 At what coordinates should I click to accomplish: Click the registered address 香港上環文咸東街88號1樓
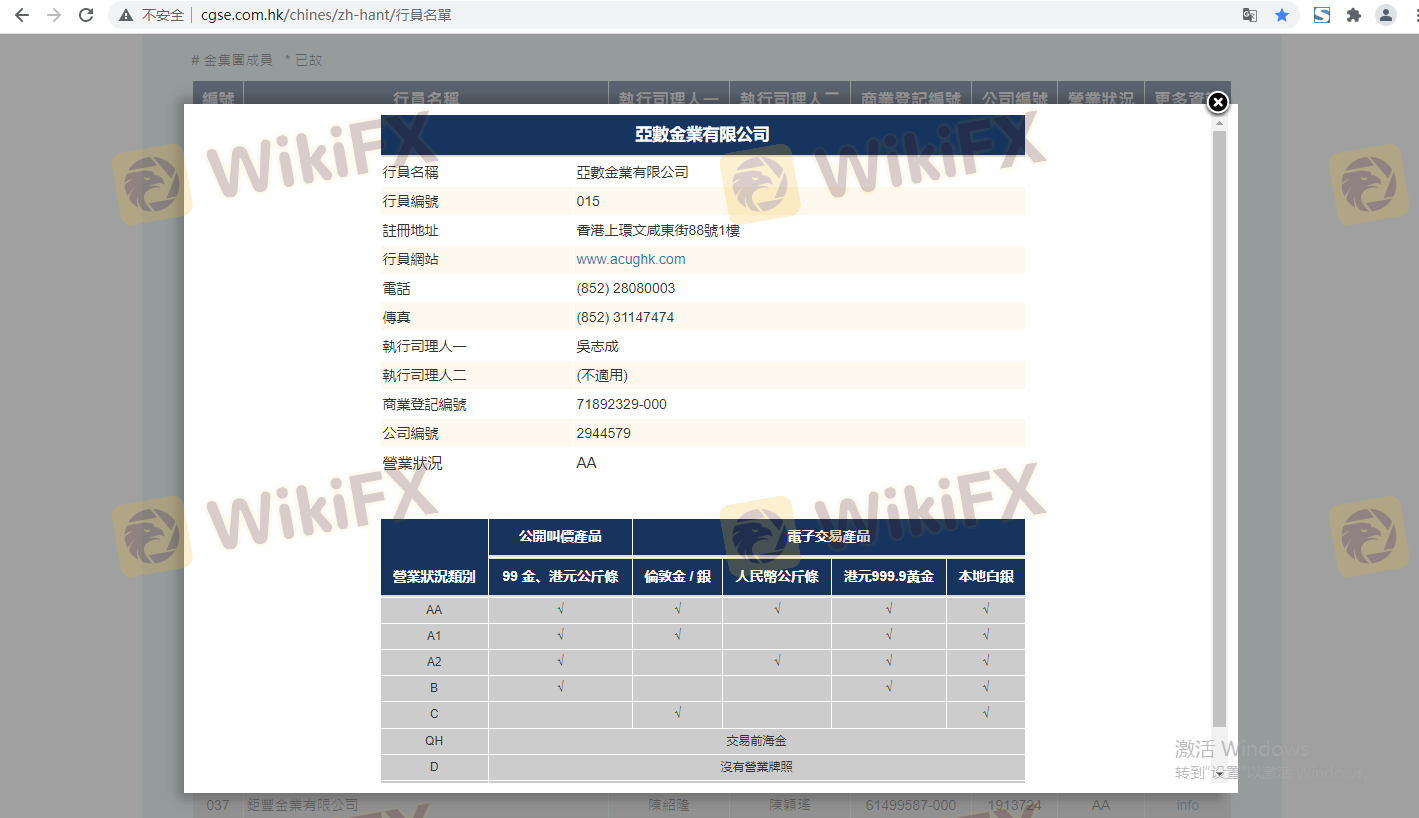click(658, 230)
